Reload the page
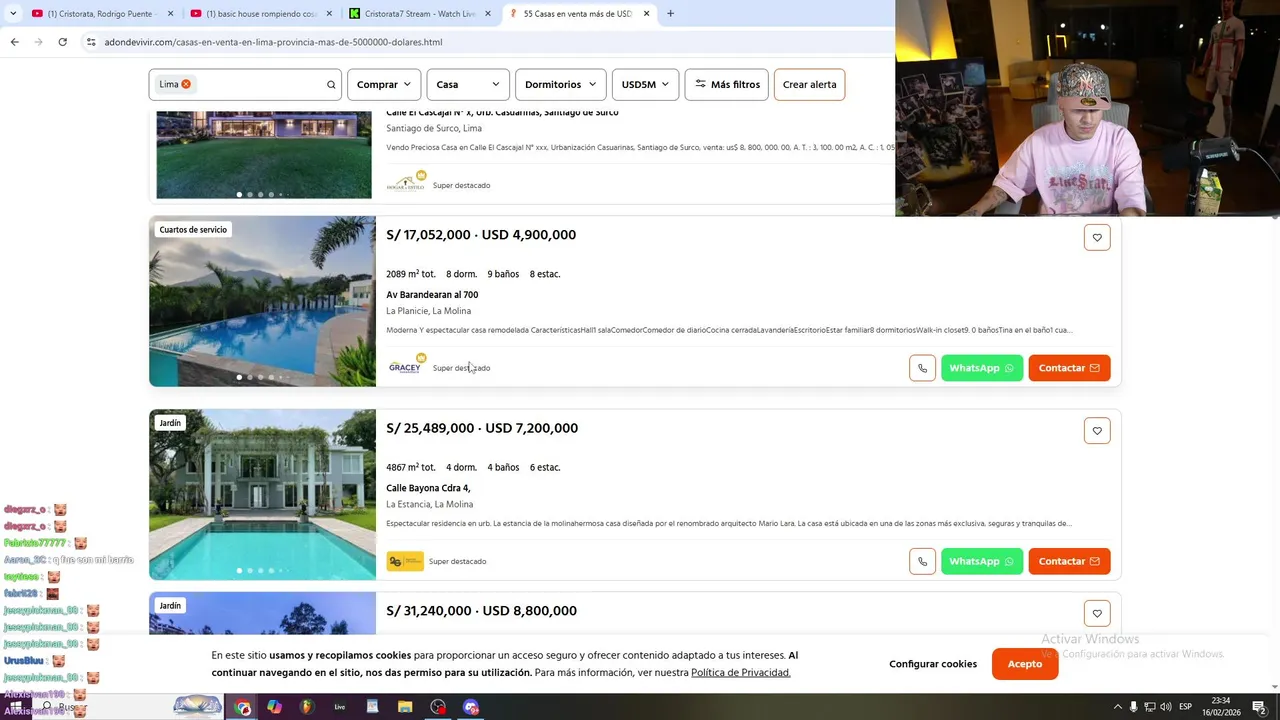This screenshot has width=1280, height=720. 62,42
